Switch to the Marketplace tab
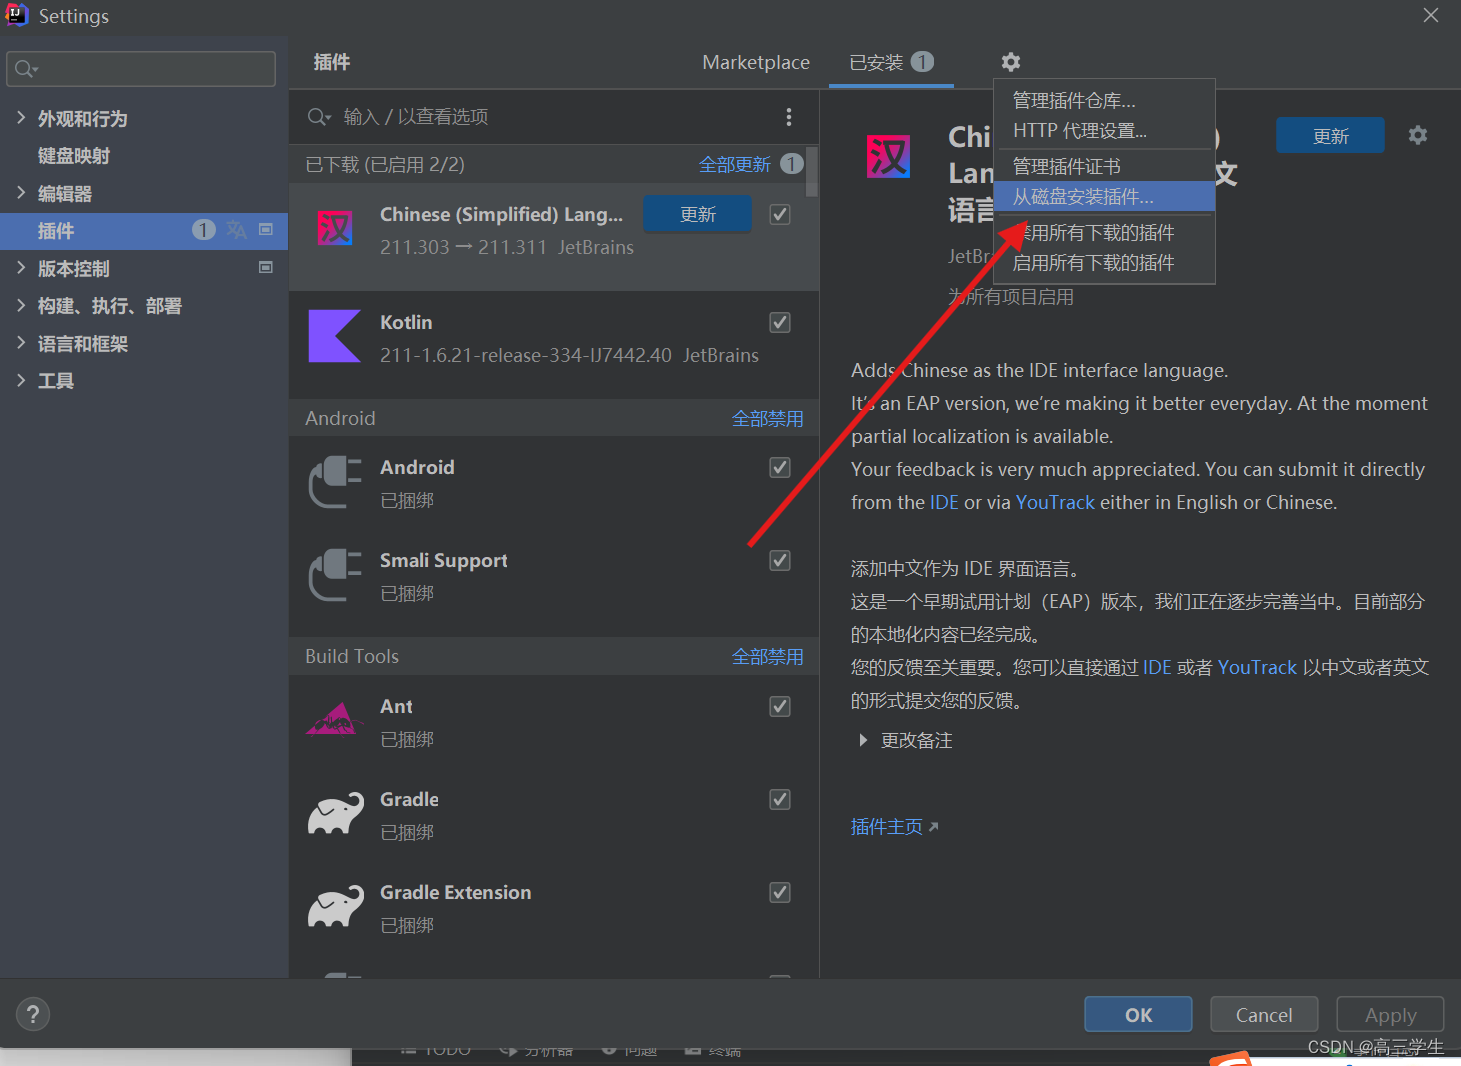 click(755, 62)
